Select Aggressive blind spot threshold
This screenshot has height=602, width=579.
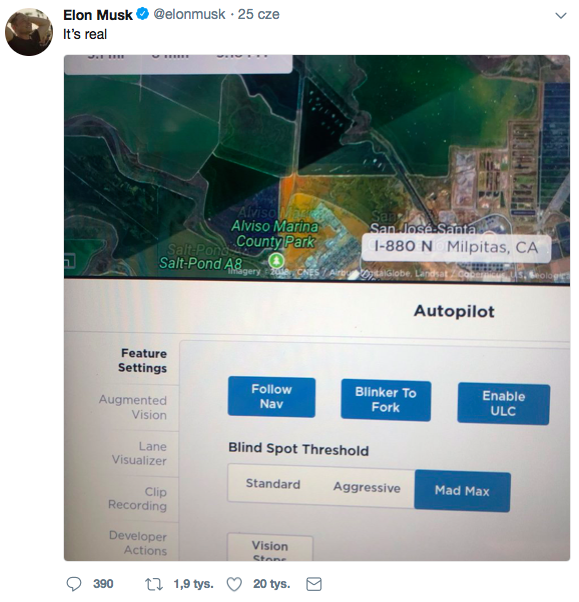(x=367, y=487)
